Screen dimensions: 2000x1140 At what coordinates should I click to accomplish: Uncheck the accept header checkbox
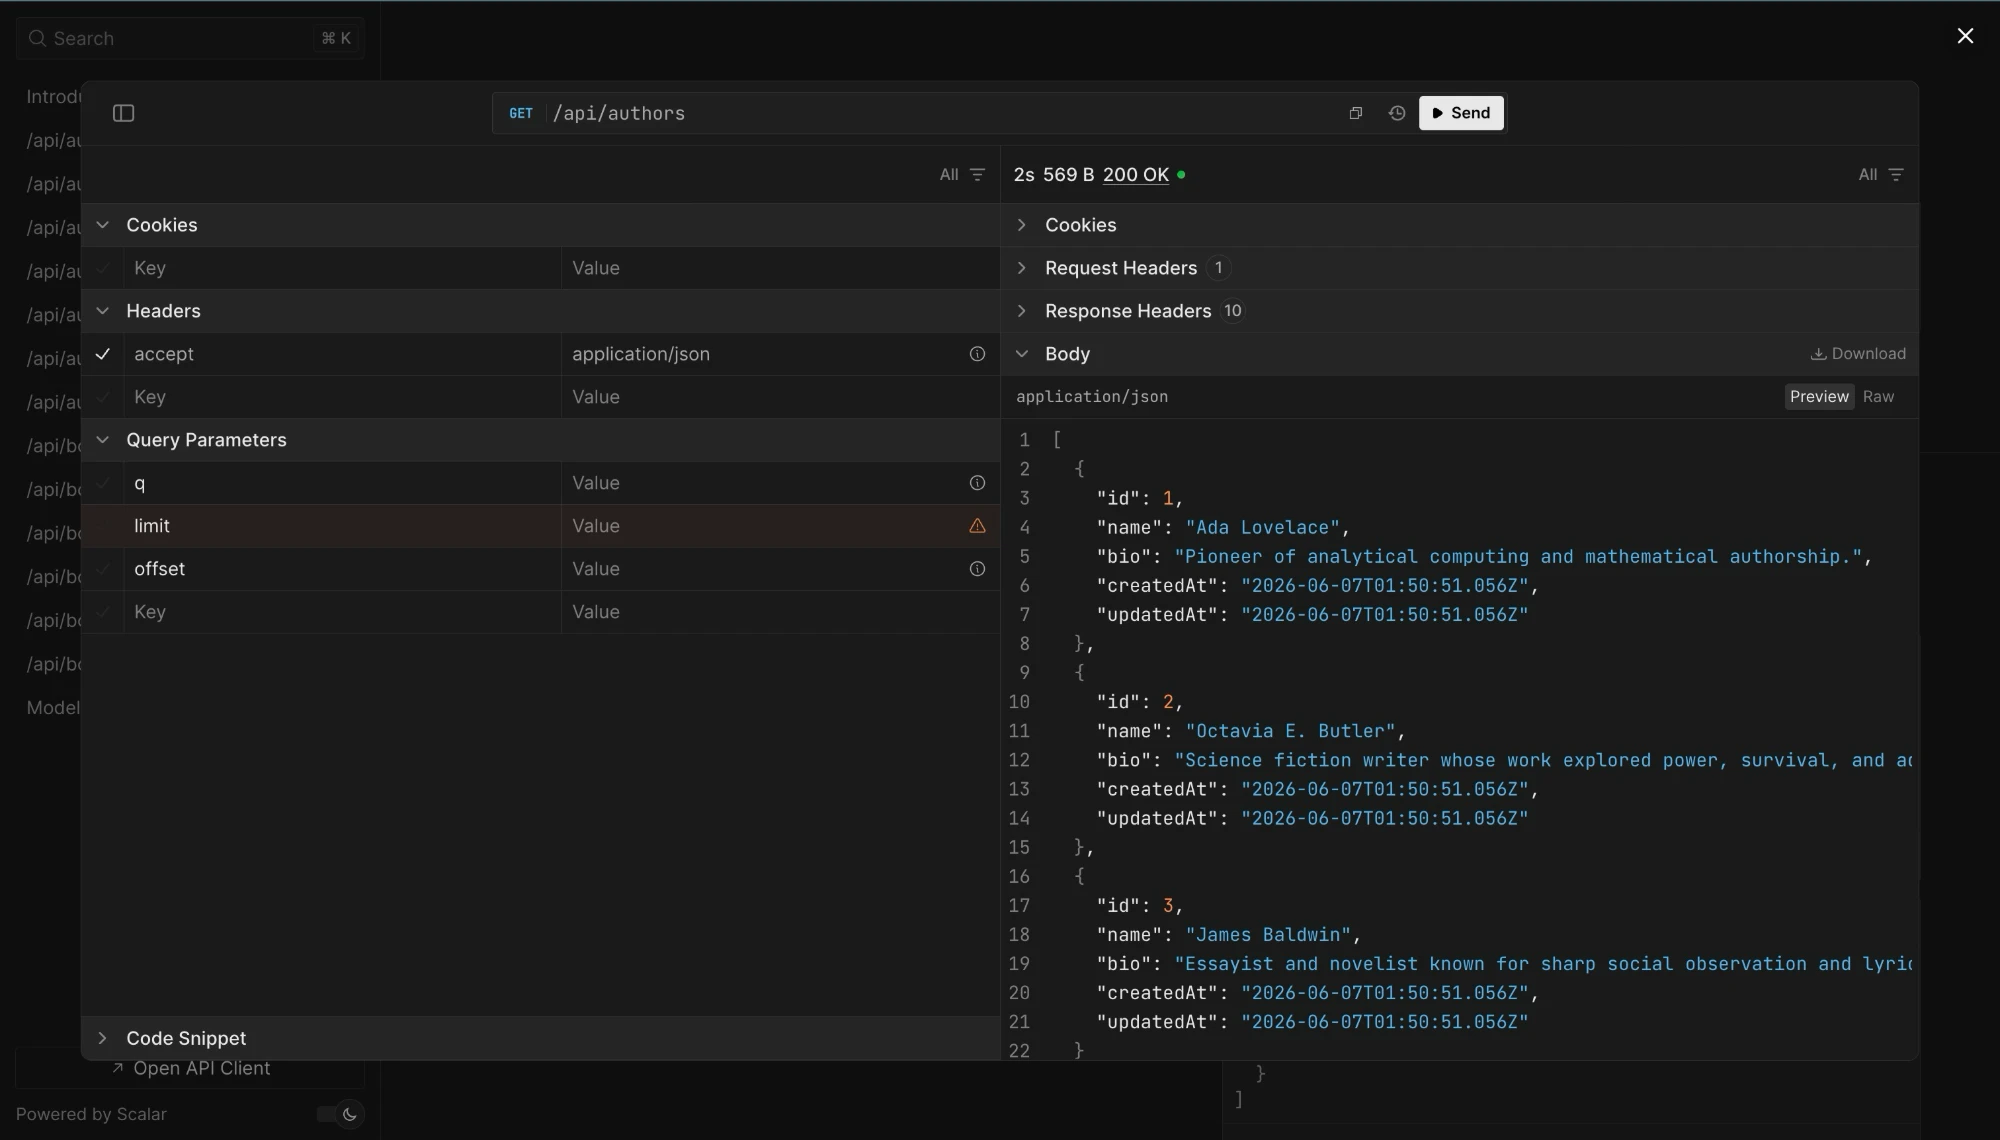click(x=103, y=354)
